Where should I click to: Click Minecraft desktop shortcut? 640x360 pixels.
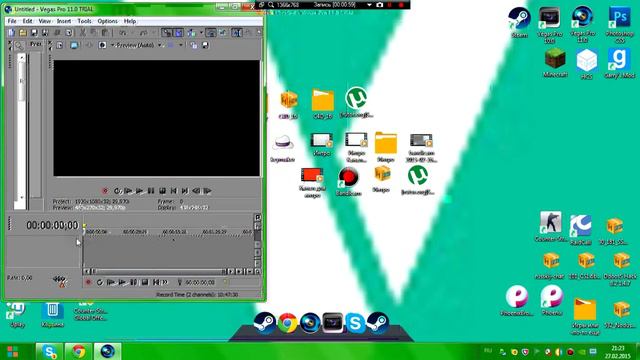pyautogui.click(x=555, y=62)
